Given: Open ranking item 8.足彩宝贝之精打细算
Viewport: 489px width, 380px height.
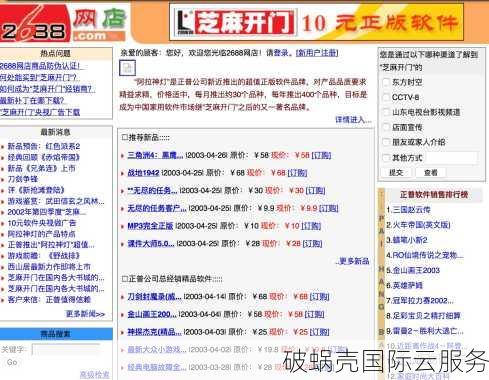Looking at the screenshot, I should tap(423, 316).
